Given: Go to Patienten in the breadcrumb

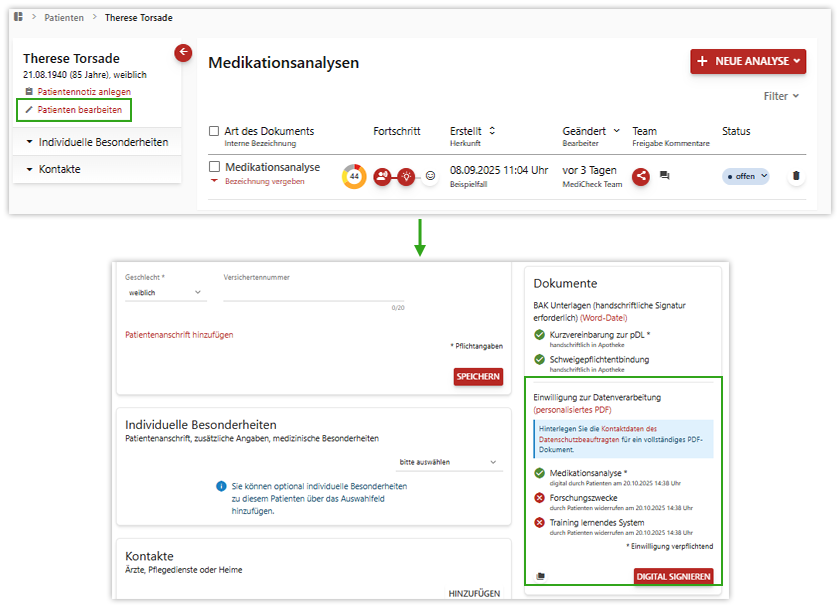Looking at the screenshot, I should click(x=64, y=18).
